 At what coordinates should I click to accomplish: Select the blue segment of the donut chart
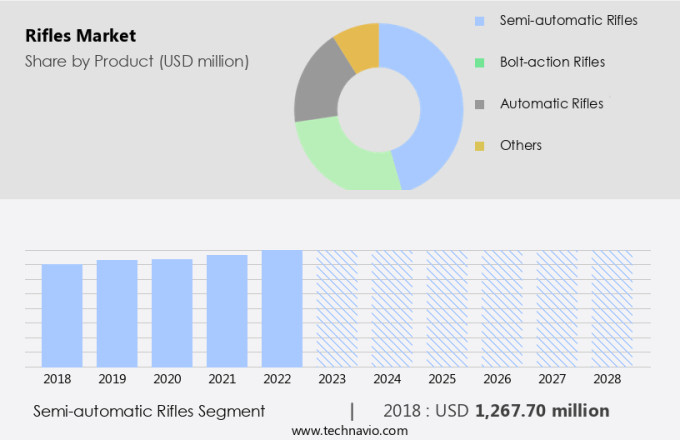pos(440,100)
